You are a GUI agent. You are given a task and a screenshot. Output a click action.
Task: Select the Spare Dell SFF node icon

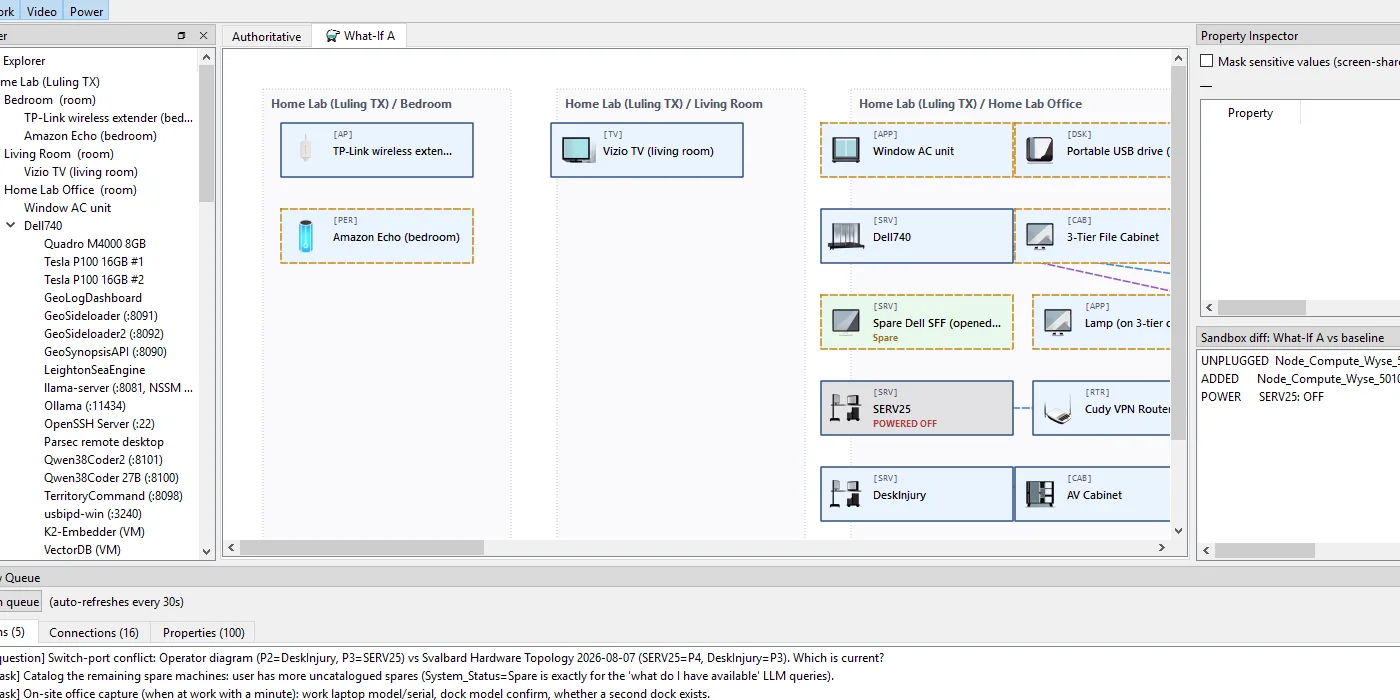click(x=846, y=322)
